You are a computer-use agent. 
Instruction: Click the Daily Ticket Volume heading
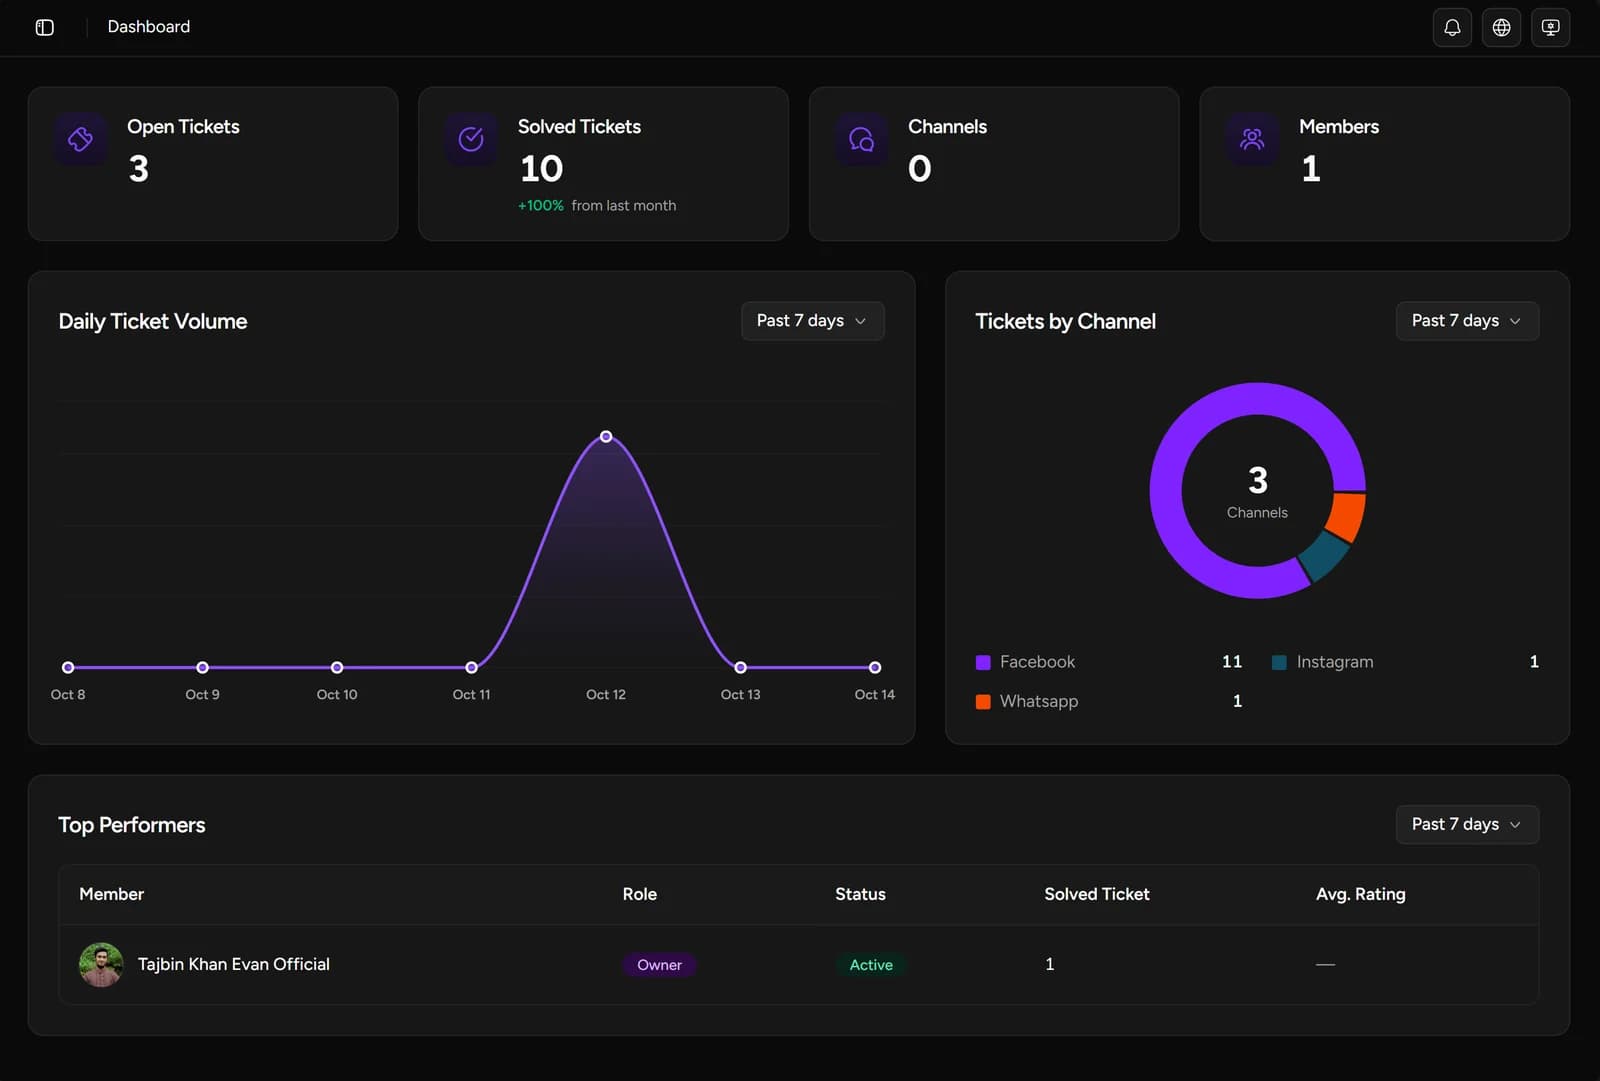(x=153, y=321)
